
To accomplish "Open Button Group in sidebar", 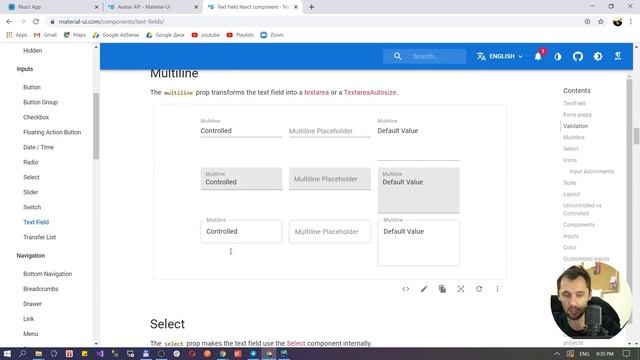I will [x=40, y=102].
